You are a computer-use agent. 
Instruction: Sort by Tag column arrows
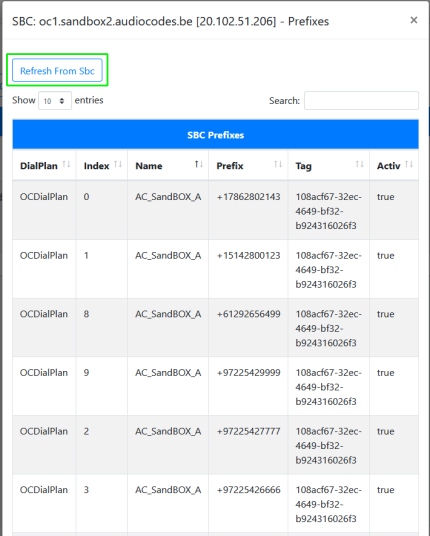tap(360, 164)
